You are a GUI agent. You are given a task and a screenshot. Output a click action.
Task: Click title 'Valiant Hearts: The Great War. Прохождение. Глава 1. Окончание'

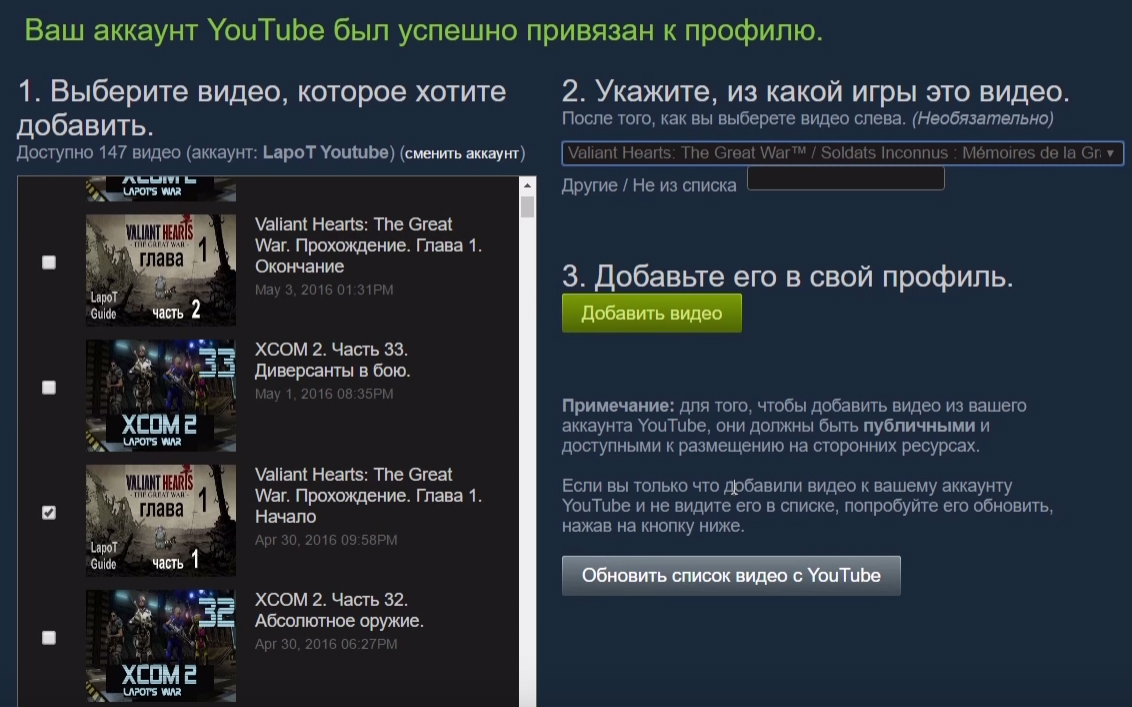pos(368,246)
